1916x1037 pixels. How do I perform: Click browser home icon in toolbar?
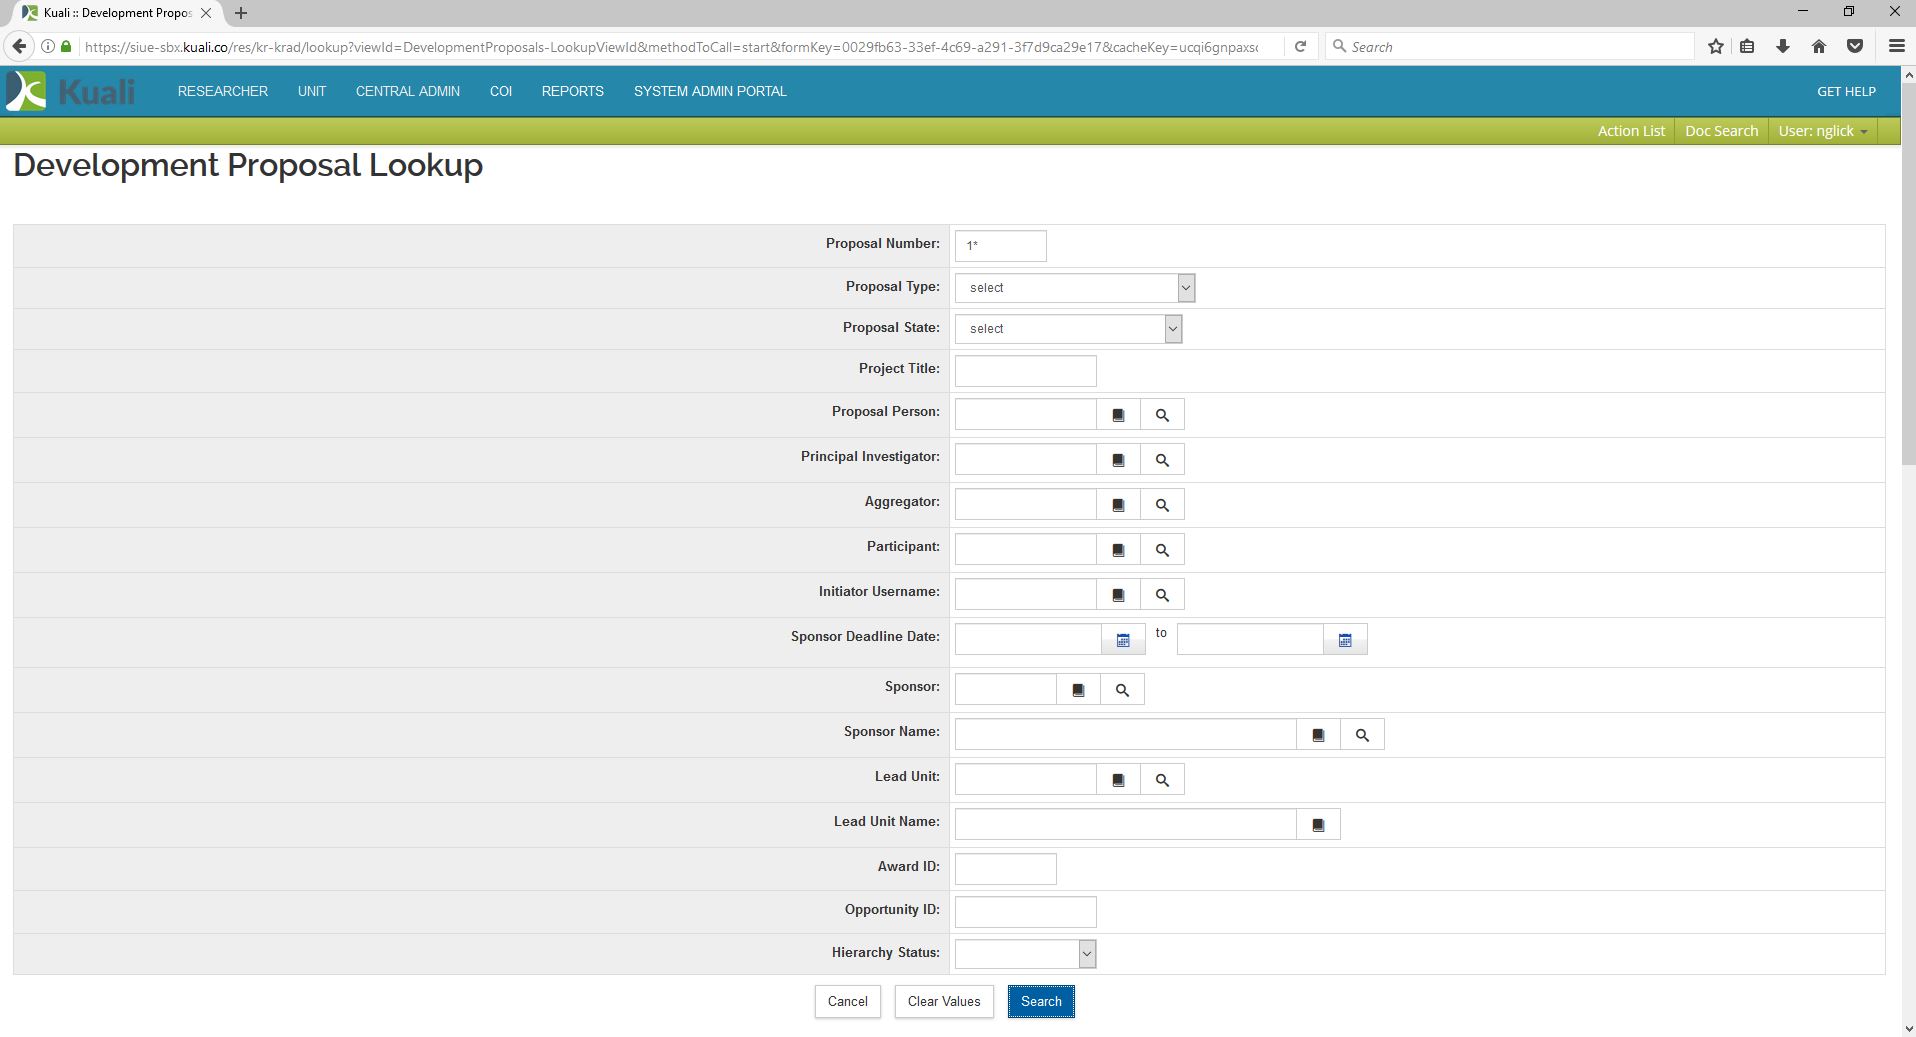click(x=1819, y=47)
